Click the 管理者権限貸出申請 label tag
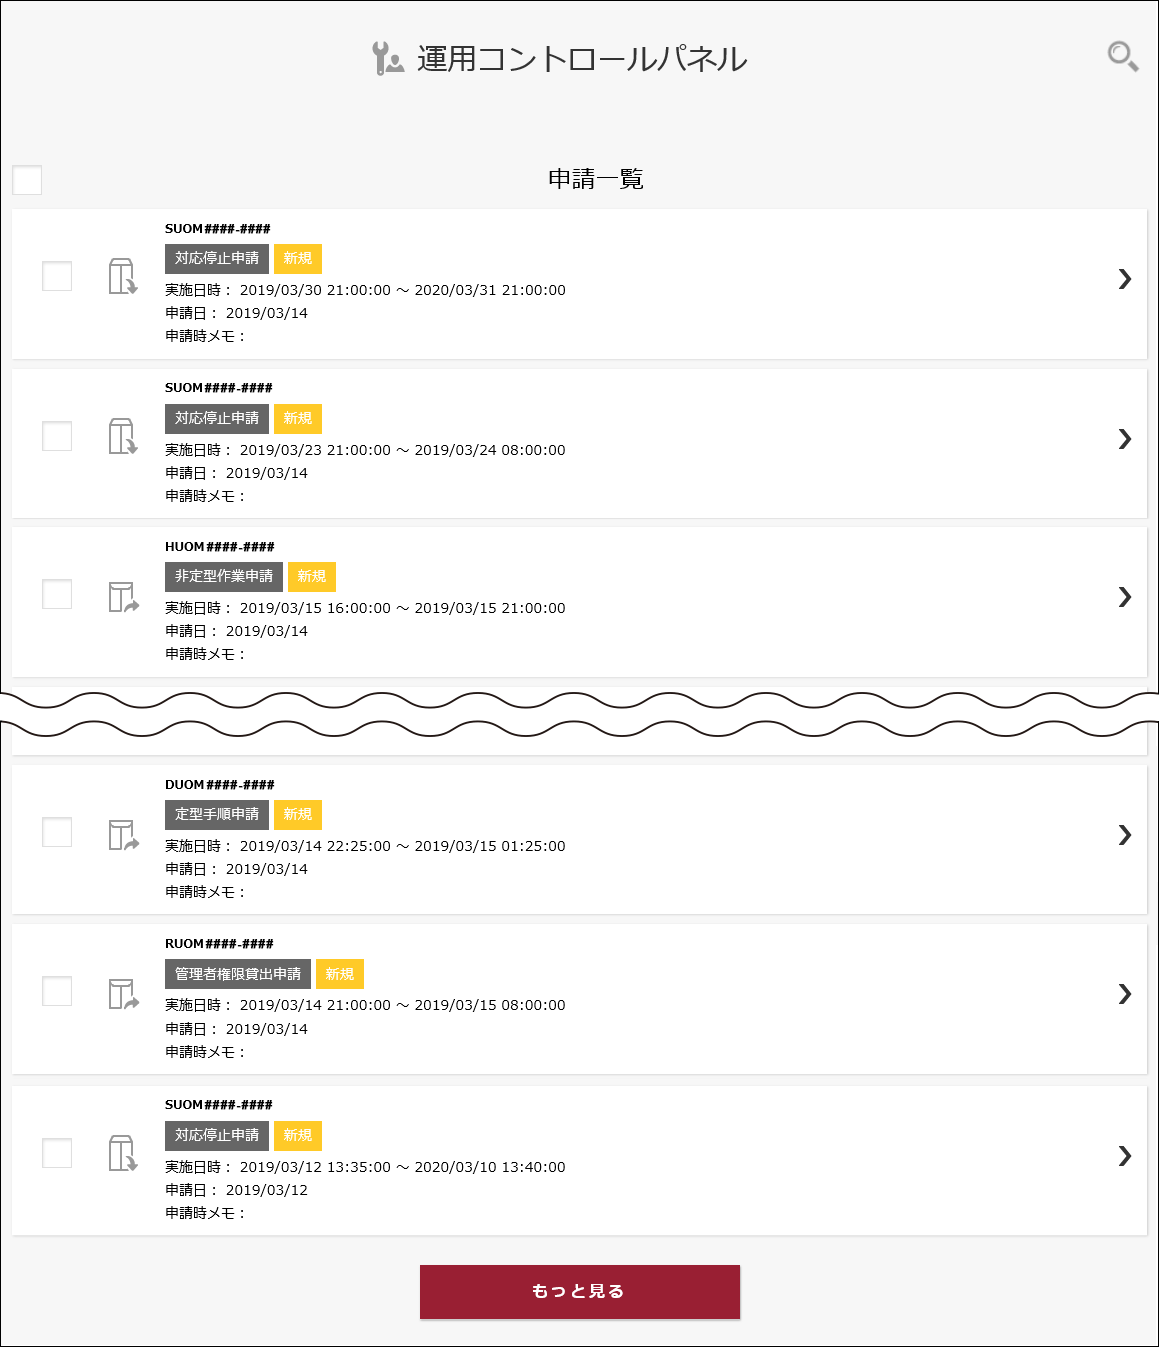1159x1347 pixels. click(x=238, y=974)
